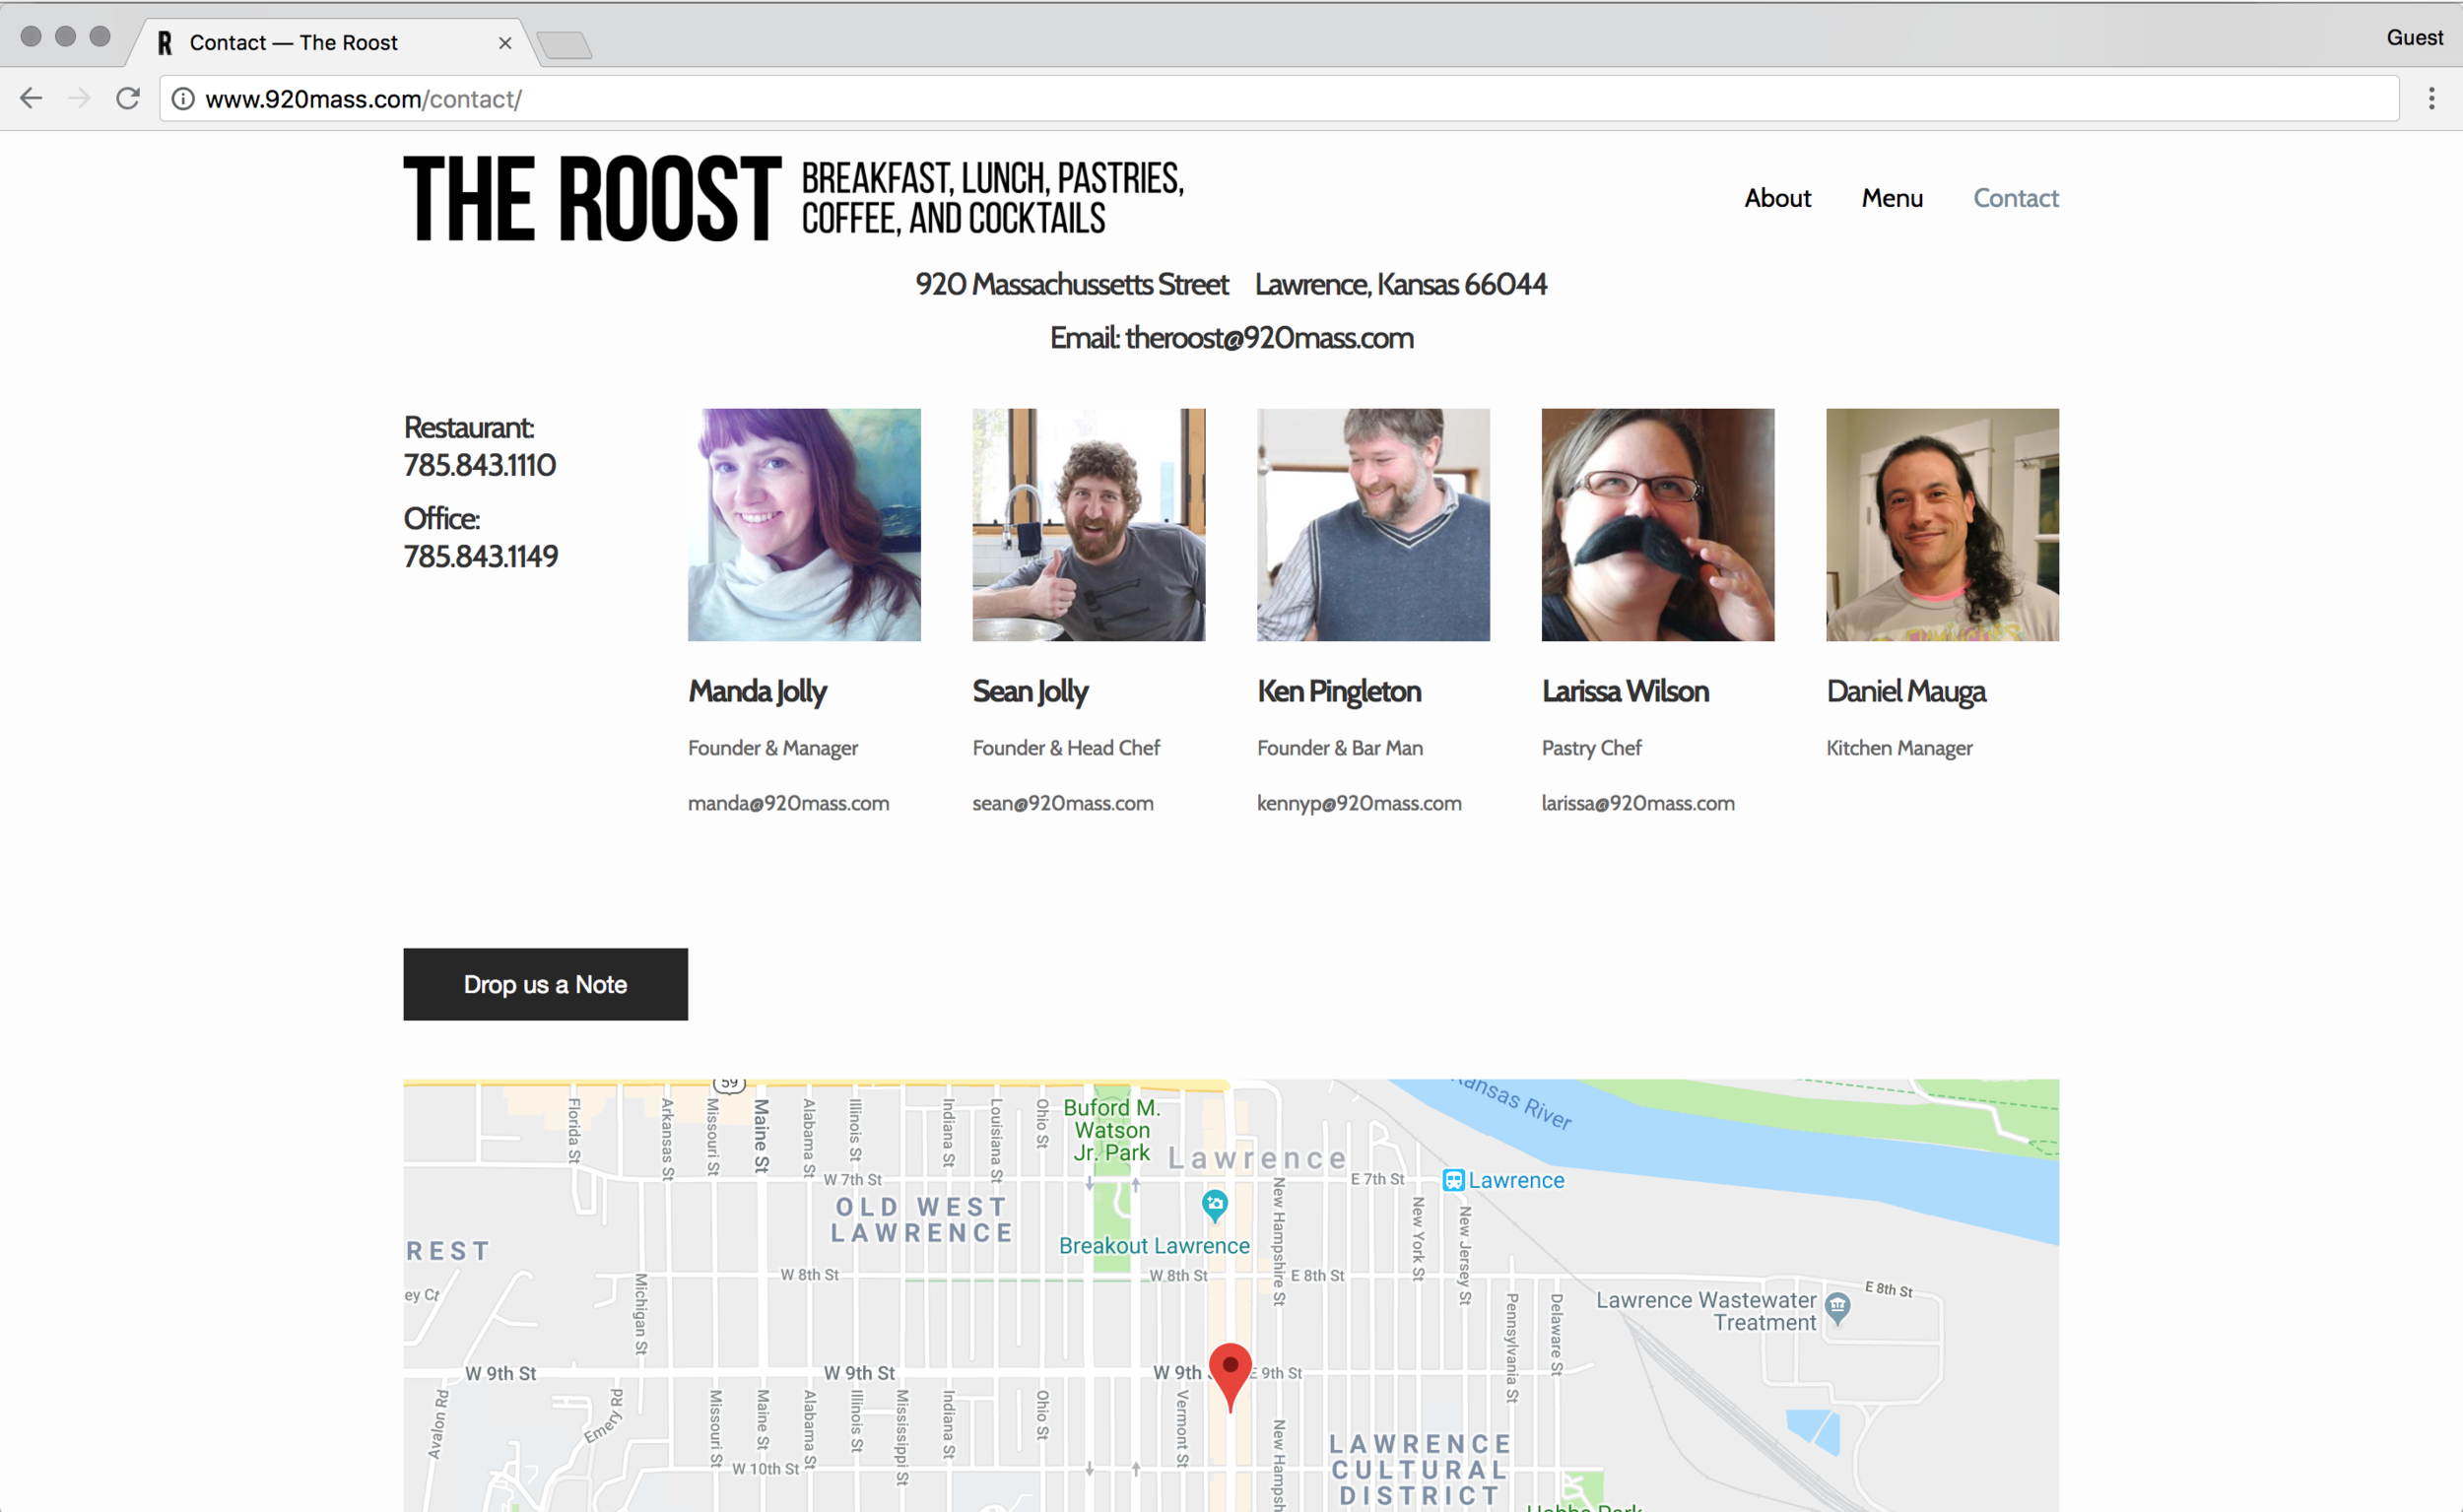Image resolution: width=2463 pixels, height=1512 pixels.
Task: Click theroost@920mass.com email link
Action: 1269,338
